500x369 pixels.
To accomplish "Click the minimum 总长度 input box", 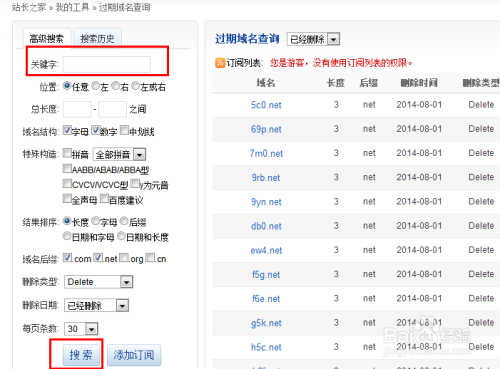I will point(77,109).
